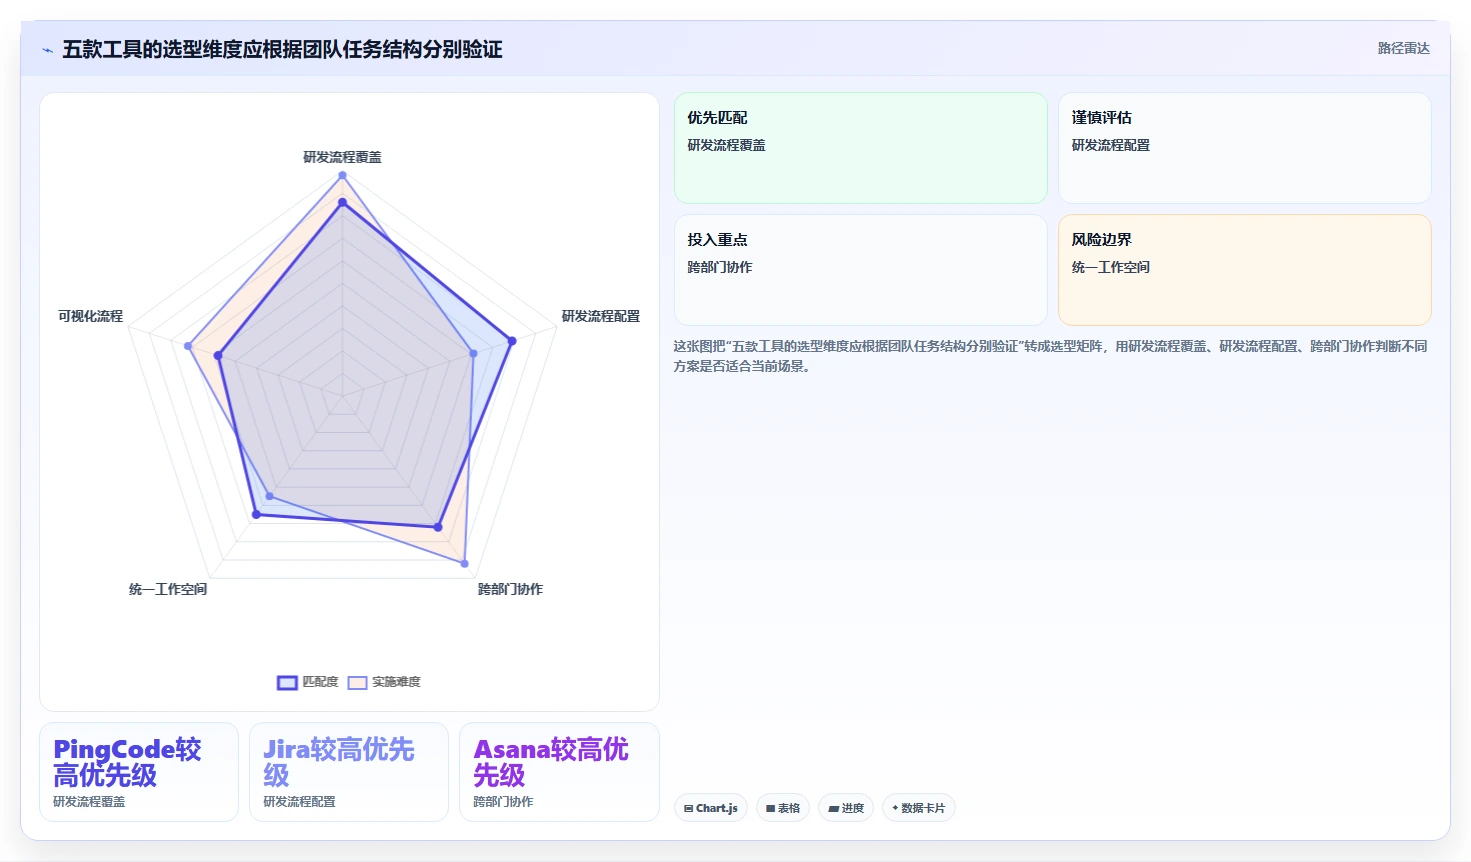Image resolution: width=1471 pixels, height=862 pixels.
Task: Toggle the 实施难度 legend item
Action: (384, 682)
